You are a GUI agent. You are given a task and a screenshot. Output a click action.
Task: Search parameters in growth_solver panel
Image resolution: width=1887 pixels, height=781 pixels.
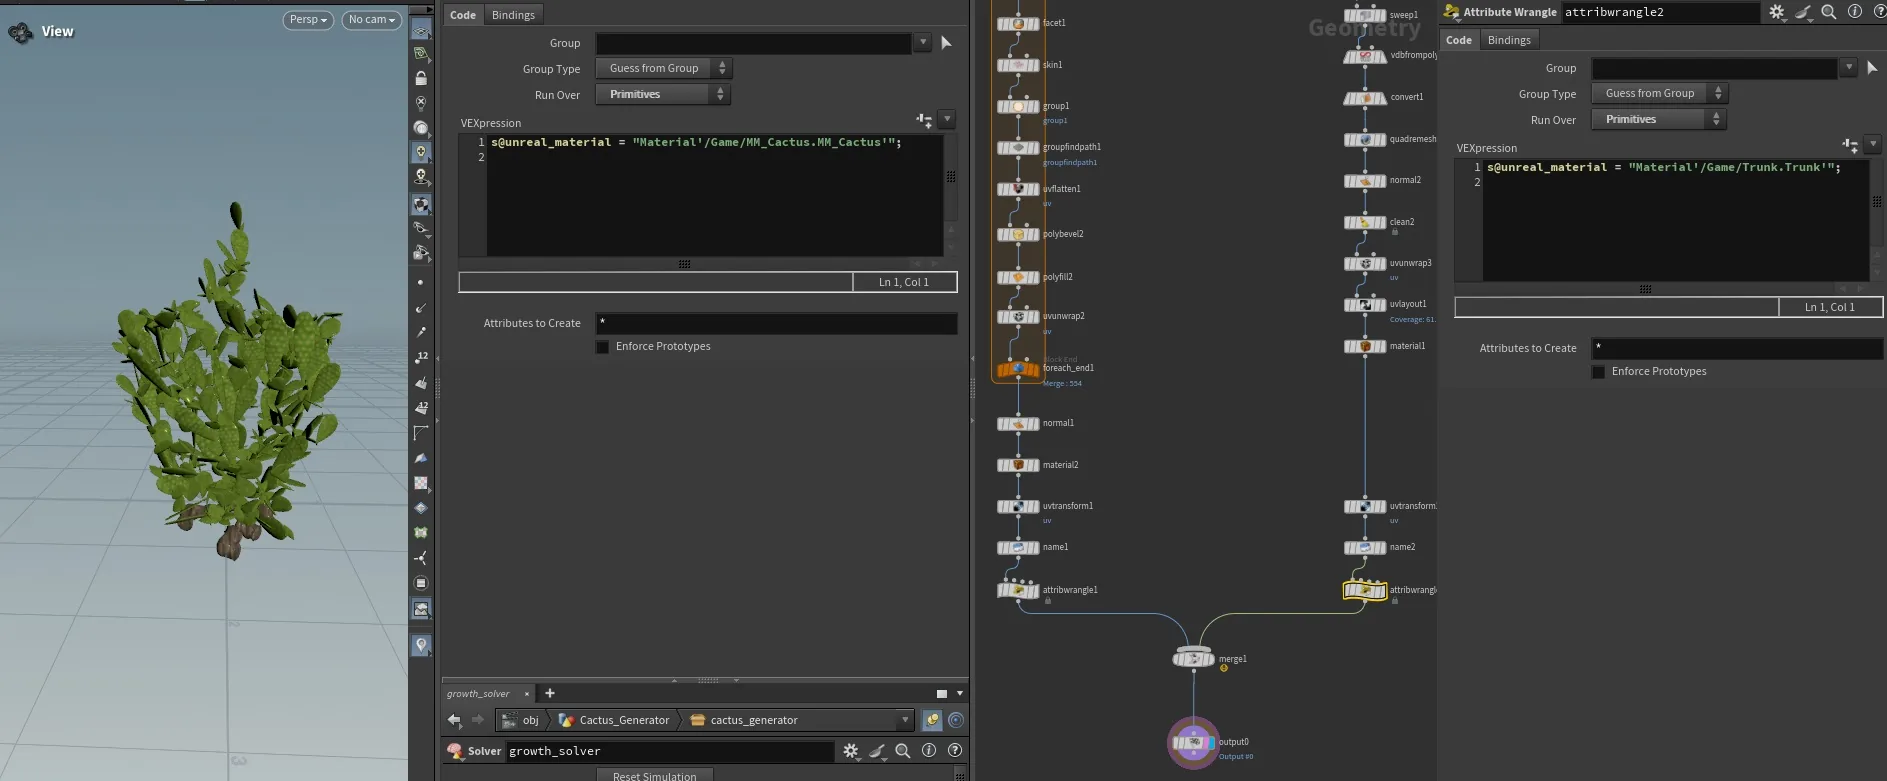tap(902, 751)
